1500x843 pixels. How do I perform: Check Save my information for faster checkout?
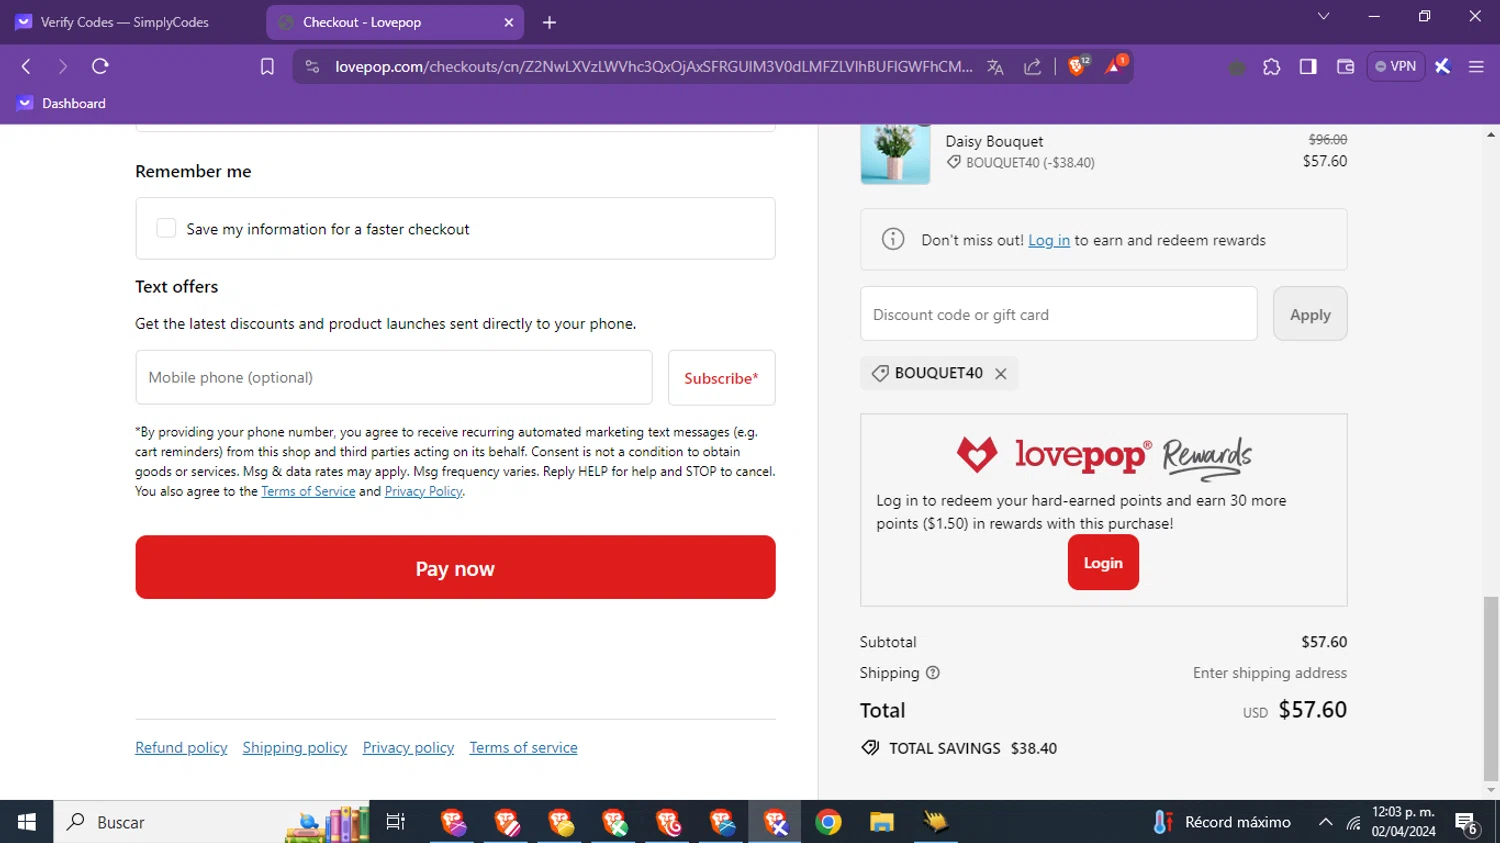coord(166,228)
